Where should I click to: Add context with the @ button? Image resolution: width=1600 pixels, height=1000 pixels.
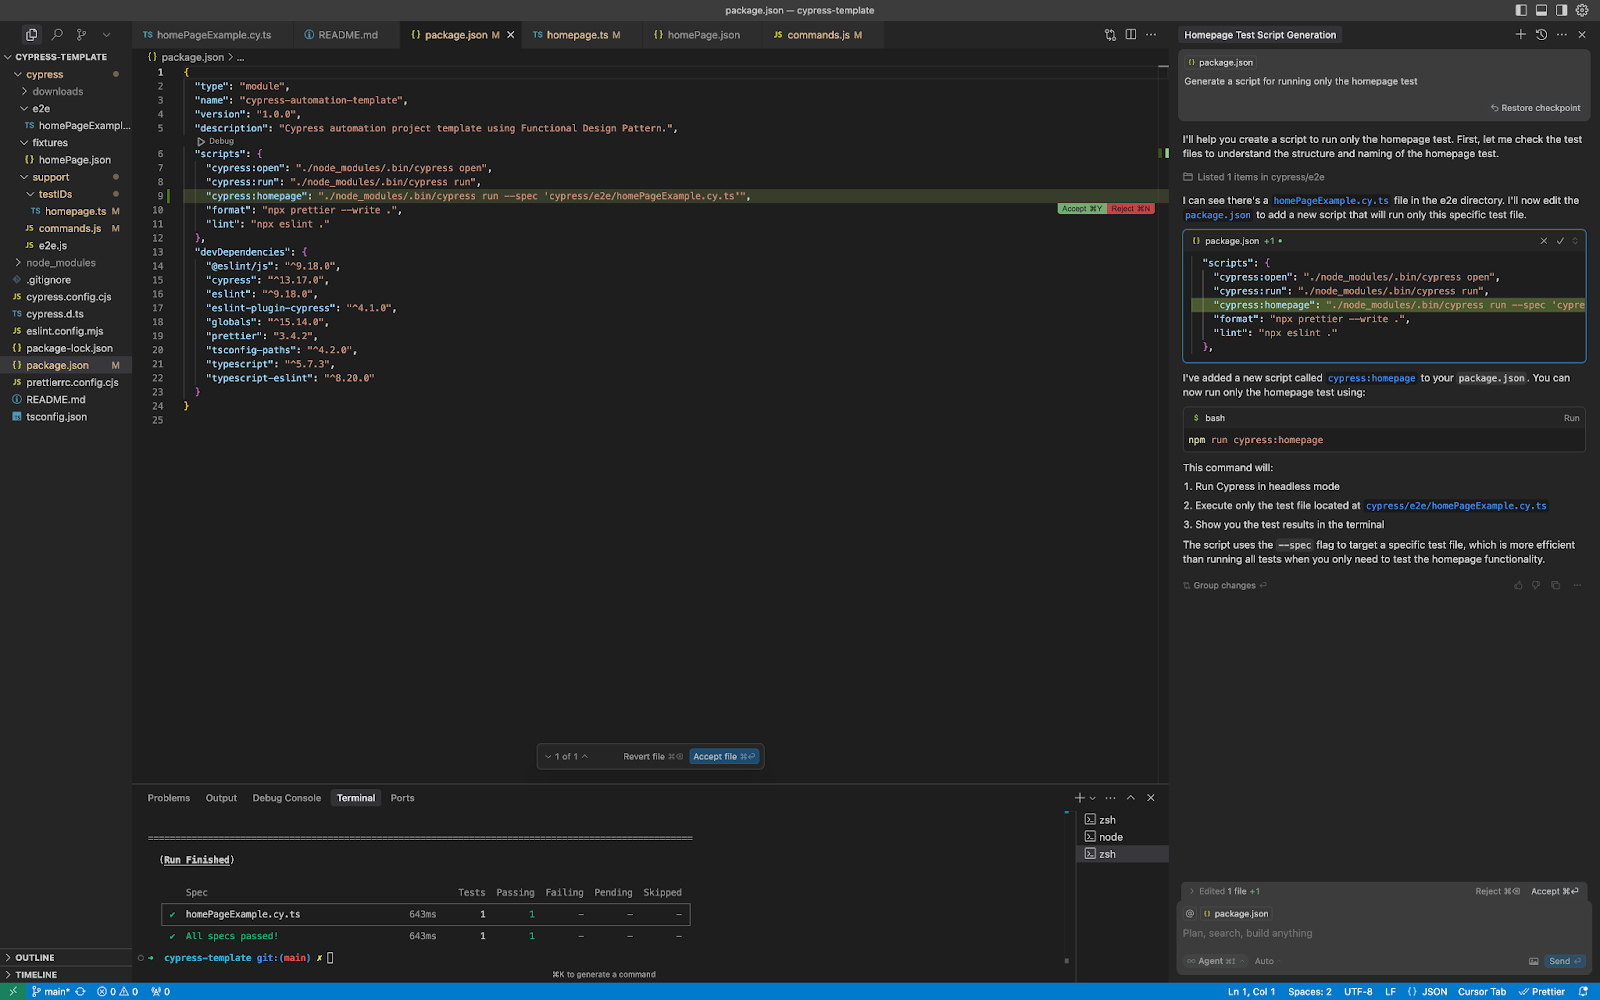pyautogui.click(x=1190, y=914)
